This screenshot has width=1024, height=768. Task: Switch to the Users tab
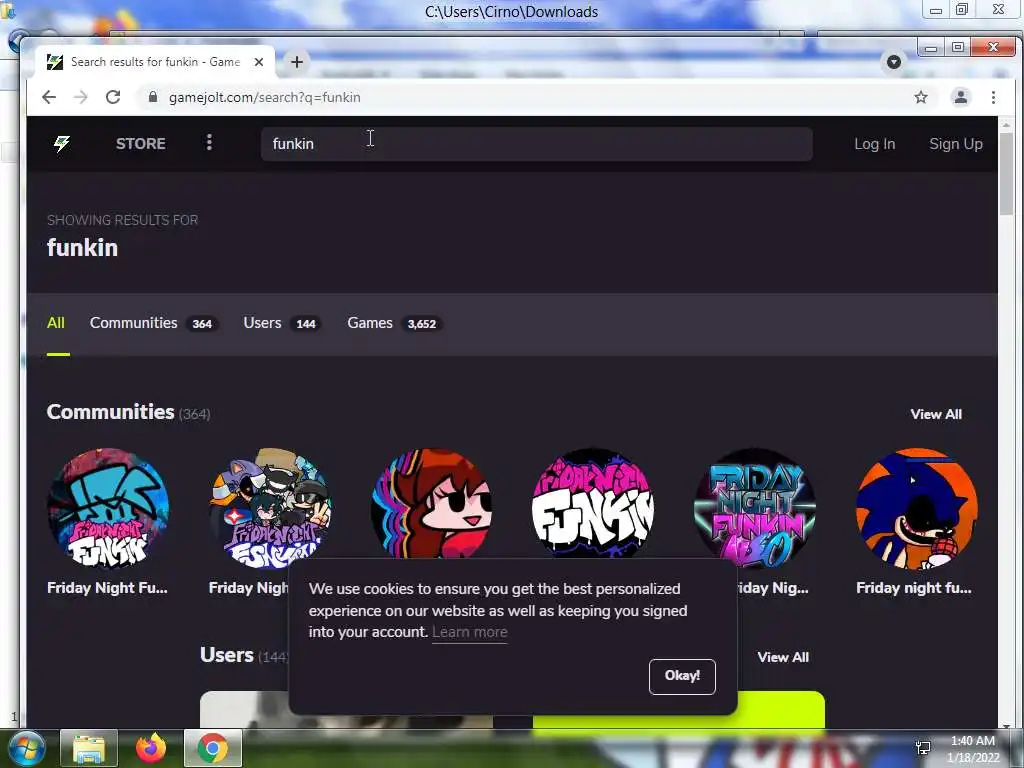pyautogui.click(x=282, y=323)
